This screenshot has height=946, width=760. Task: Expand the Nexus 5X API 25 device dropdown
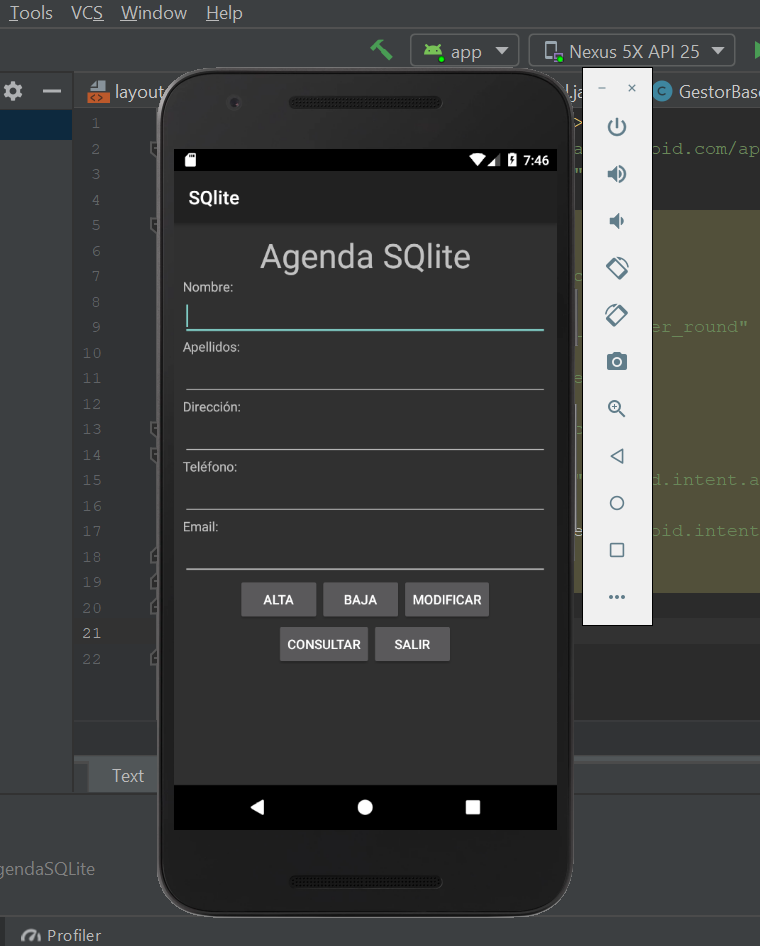point(632,51)
